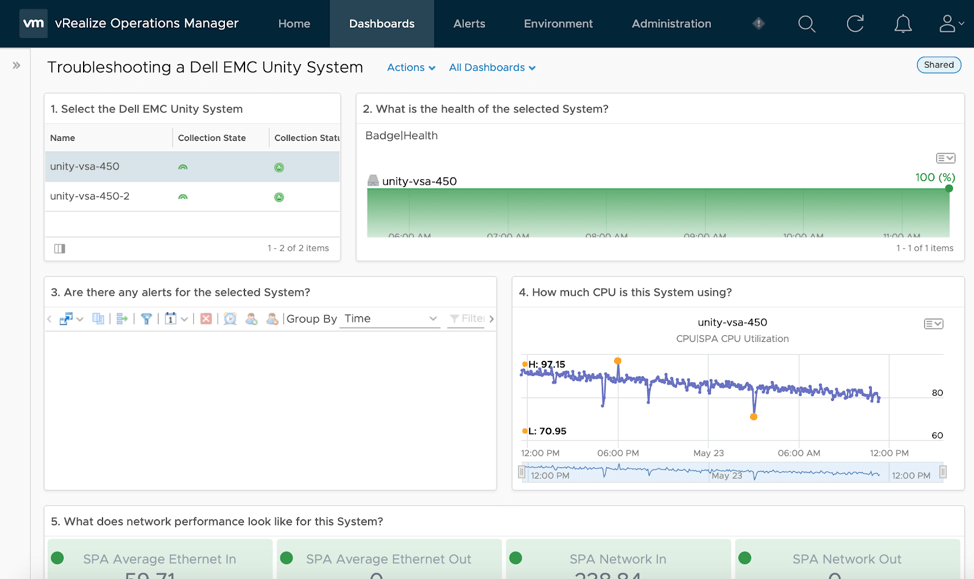Click the low point marker on CPU chart
The image size is (974, 579).
click(x=753, y=417)
